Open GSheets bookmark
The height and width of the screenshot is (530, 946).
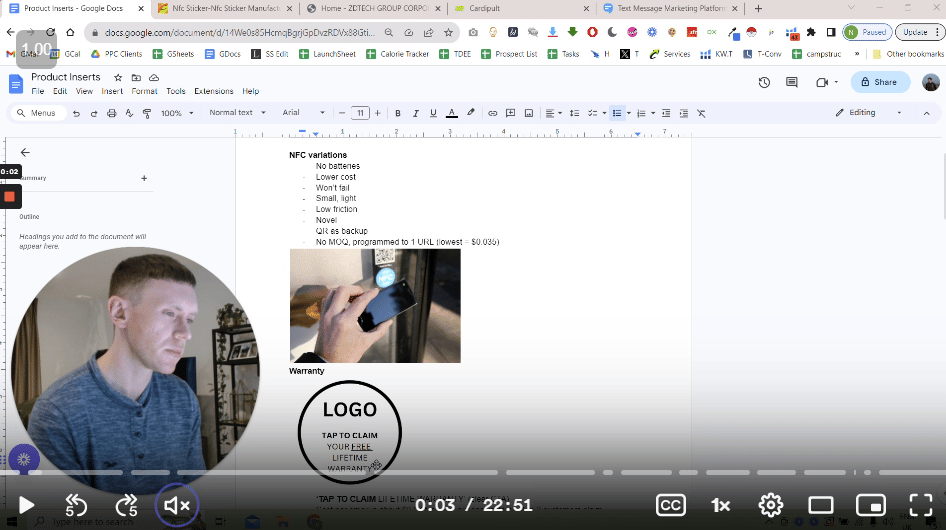point(174,54)
